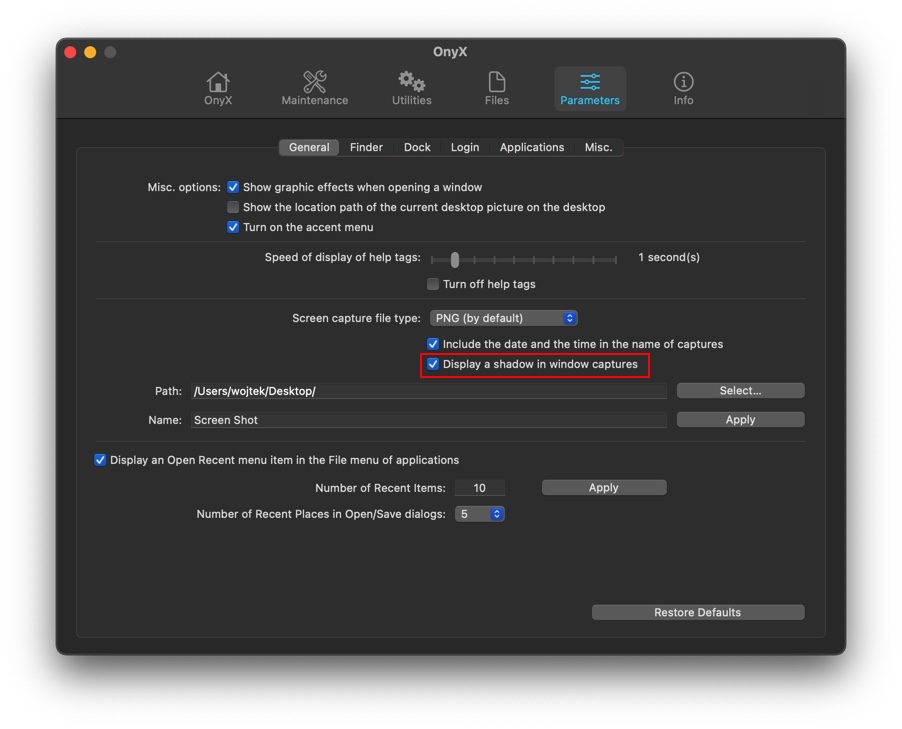Click the 'Misc. options:' label

click(184, 187)
